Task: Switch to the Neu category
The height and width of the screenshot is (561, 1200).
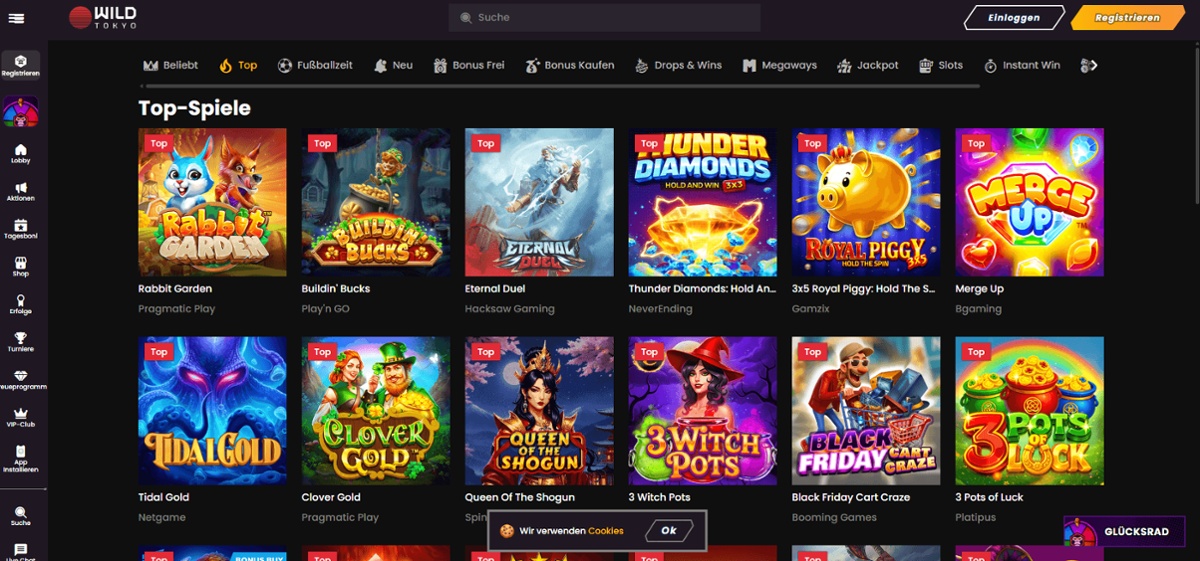Action: pos(393,65)
